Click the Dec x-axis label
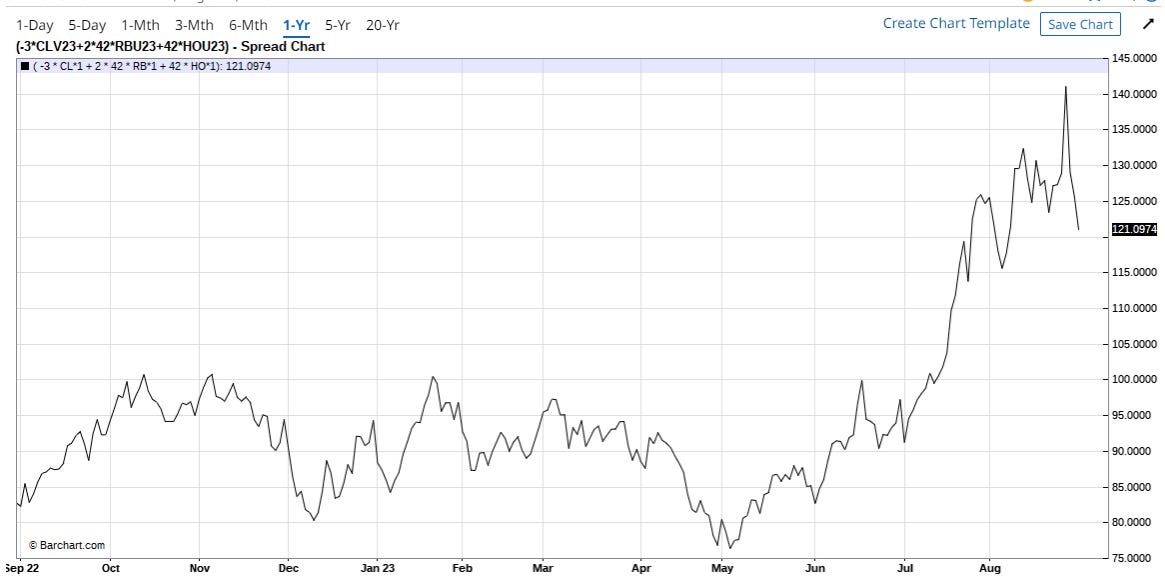The width and height of the screenshot is (1165, 587). coord(288,568)
